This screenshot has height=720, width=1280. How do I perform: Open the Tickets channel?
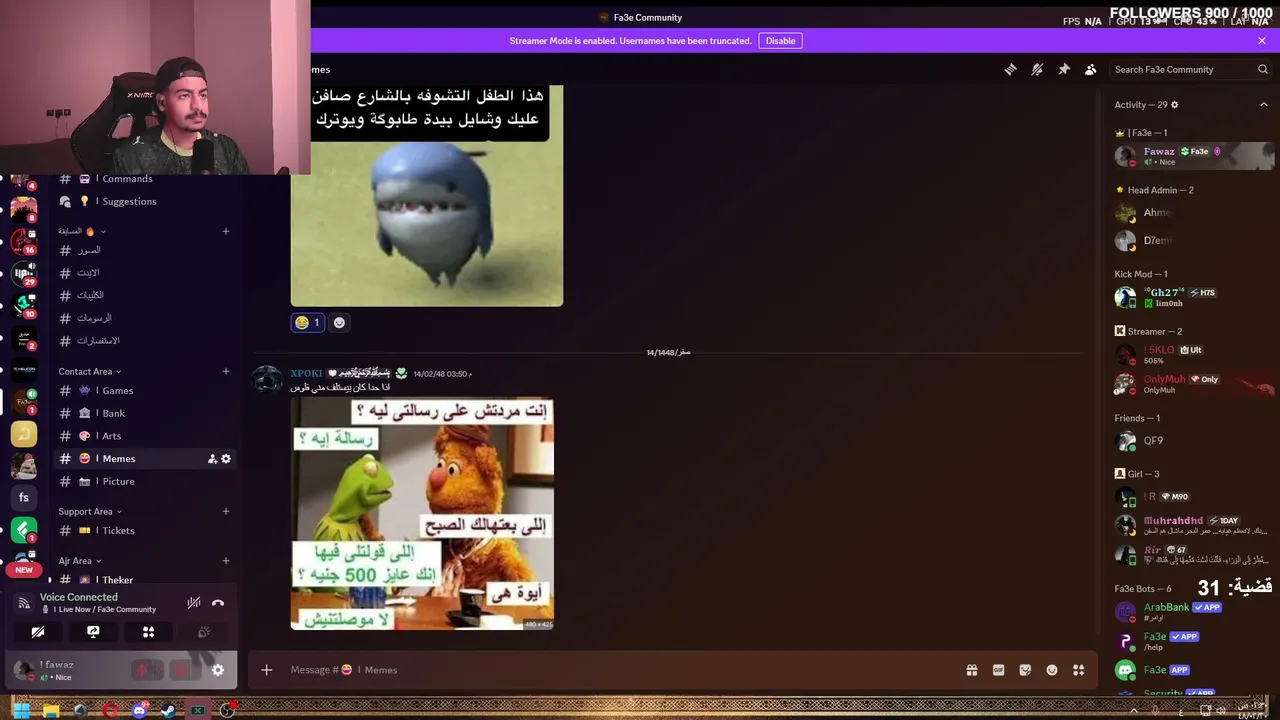coord(146,531)
